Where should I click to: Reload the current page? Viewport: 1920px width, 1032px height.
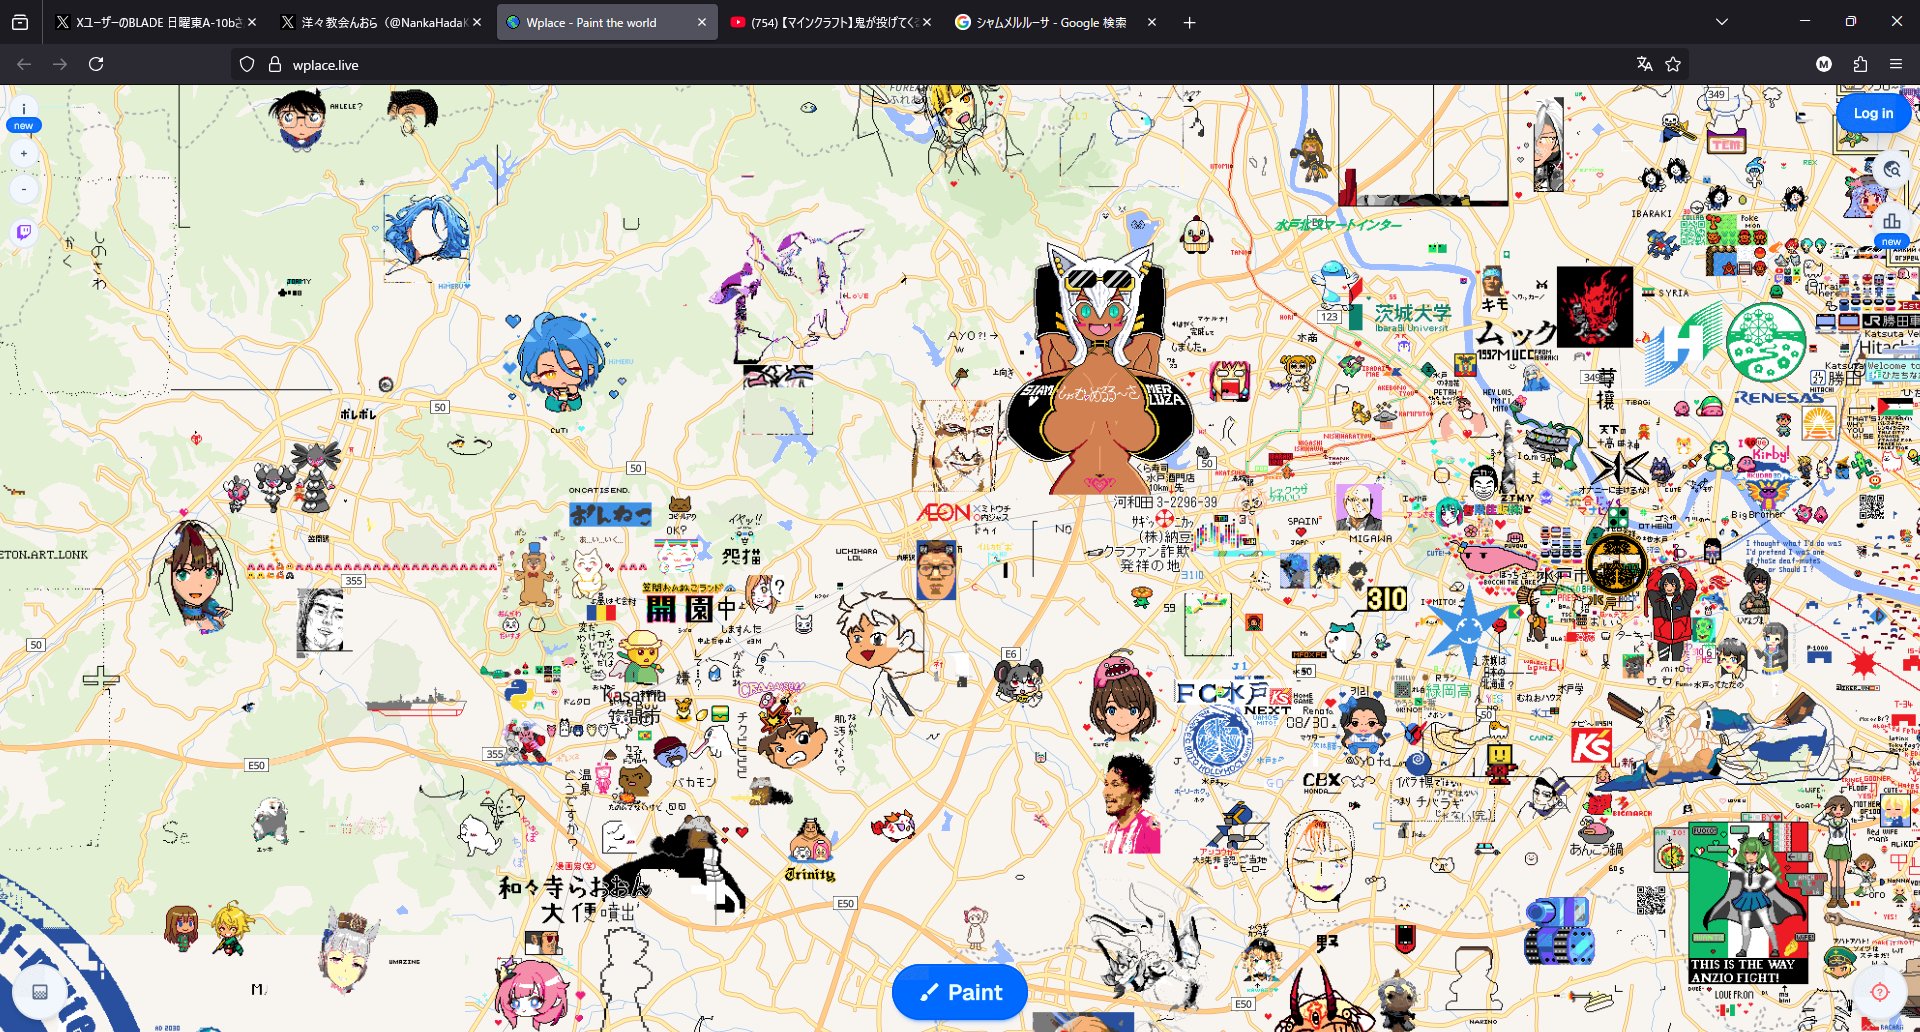96,65
